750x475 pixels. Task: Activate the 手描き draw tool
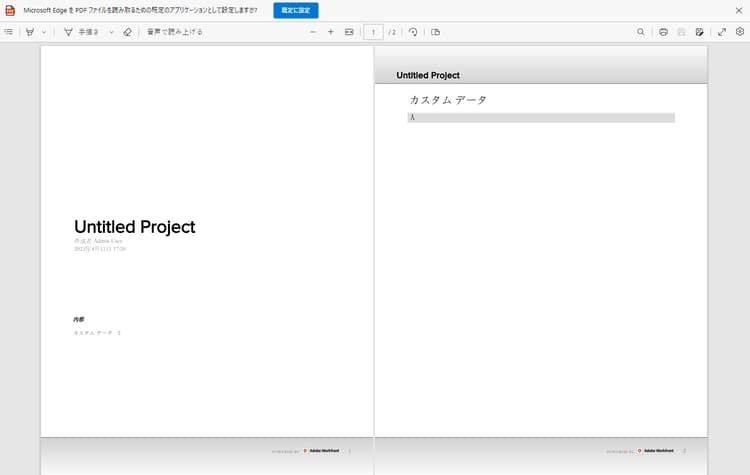tap(81, 32)
